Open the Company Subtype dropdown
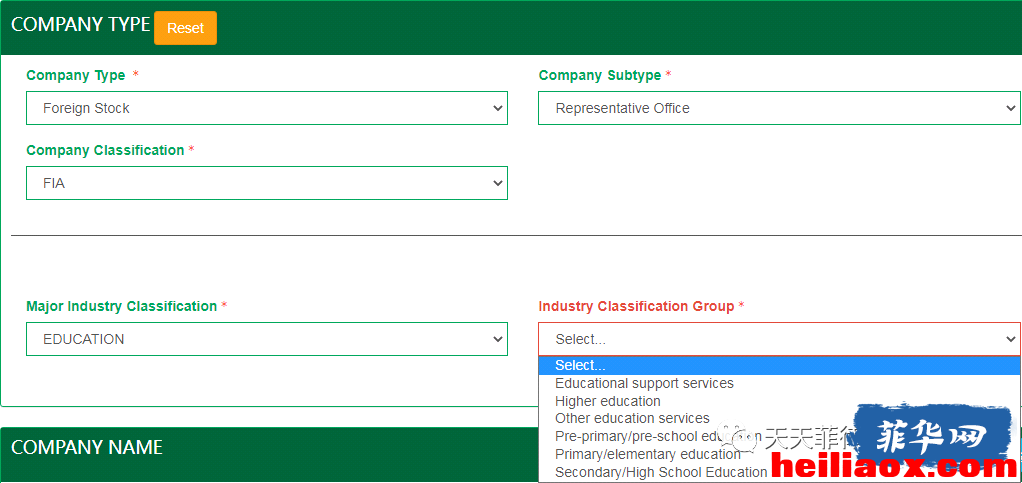This screenshot has width=1022, height=483. click(779, 108)
